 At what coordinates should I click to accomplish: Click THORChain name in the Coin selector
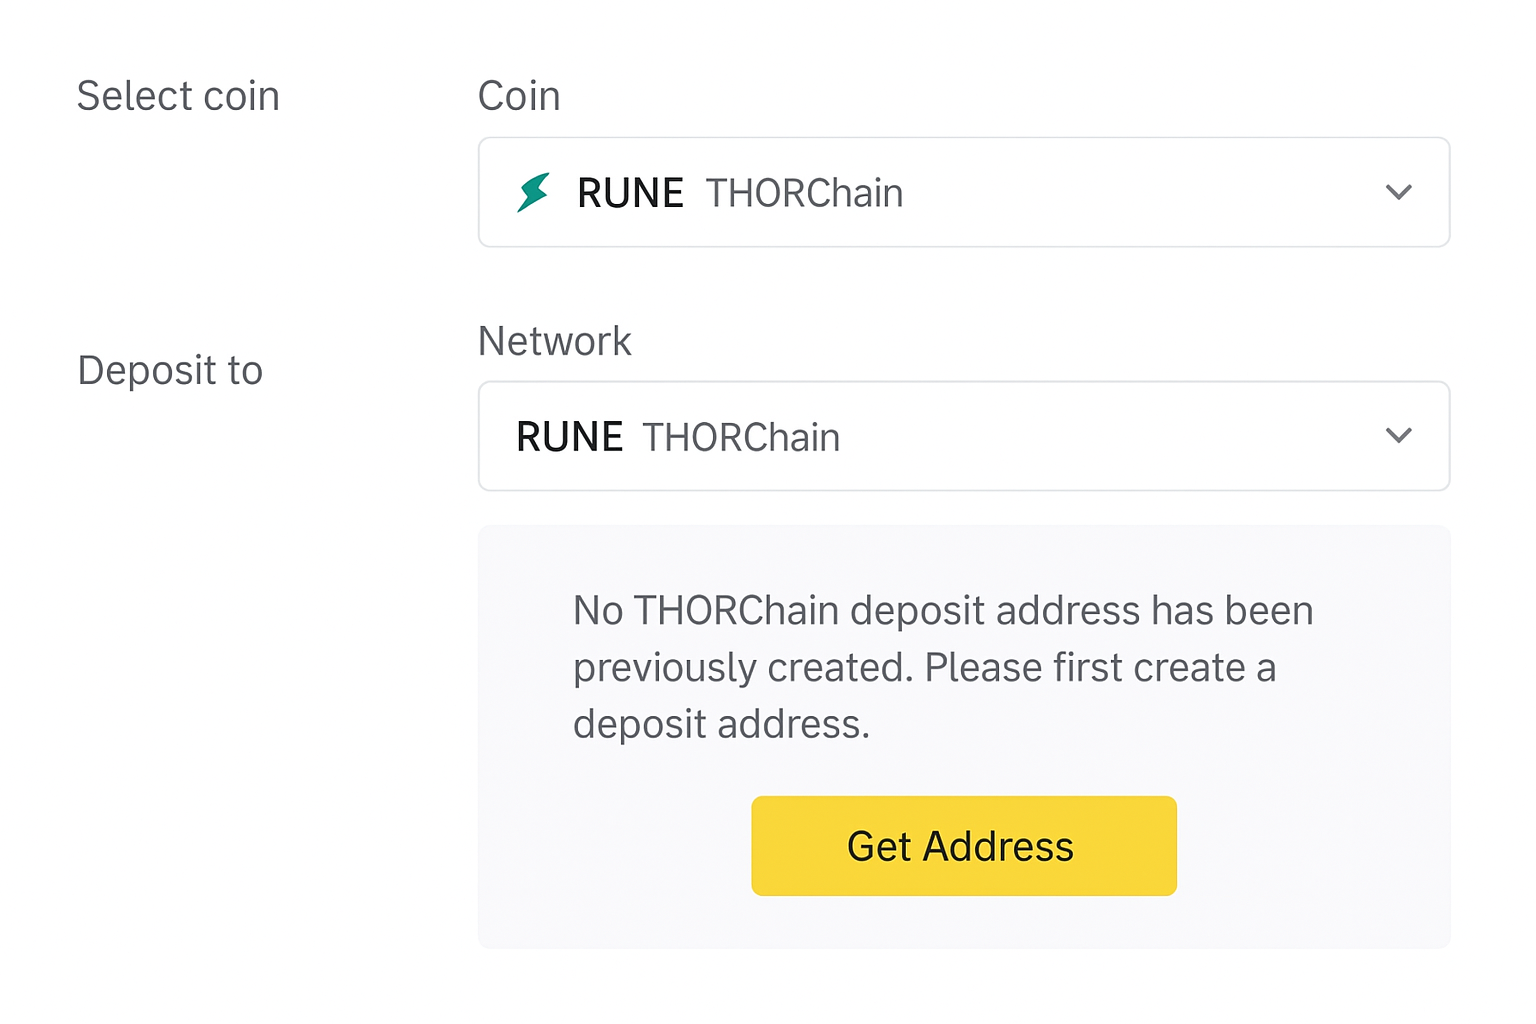[x=804, y=193]
